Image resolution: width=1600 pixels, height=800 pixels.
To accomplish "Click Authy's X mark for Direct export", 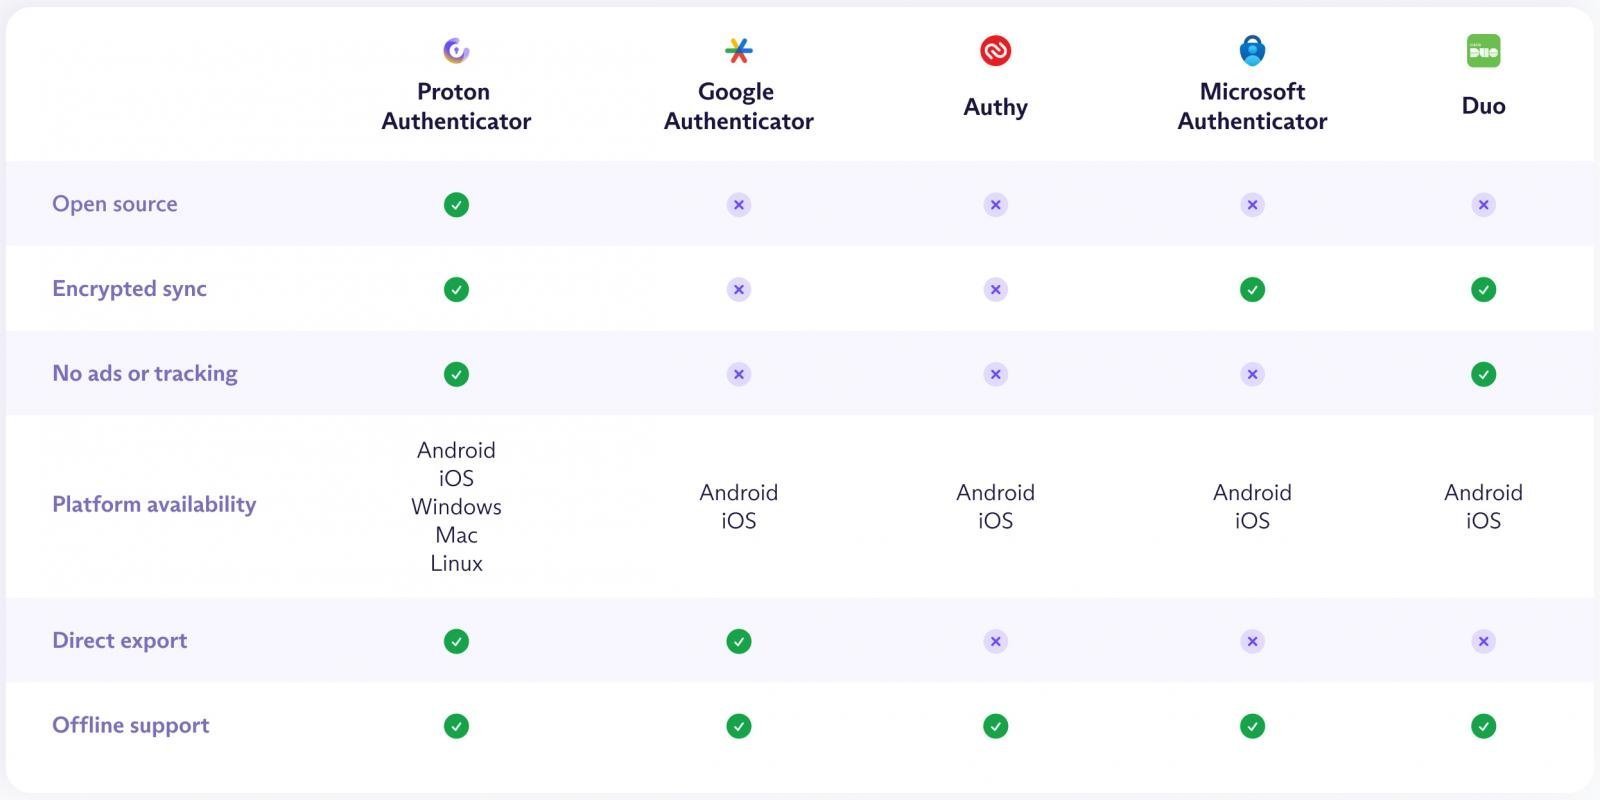I will [995, 642].
